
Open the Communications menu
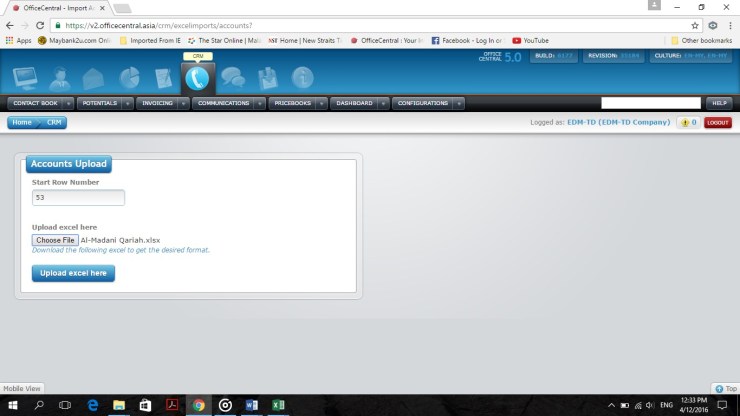point(223,103)
